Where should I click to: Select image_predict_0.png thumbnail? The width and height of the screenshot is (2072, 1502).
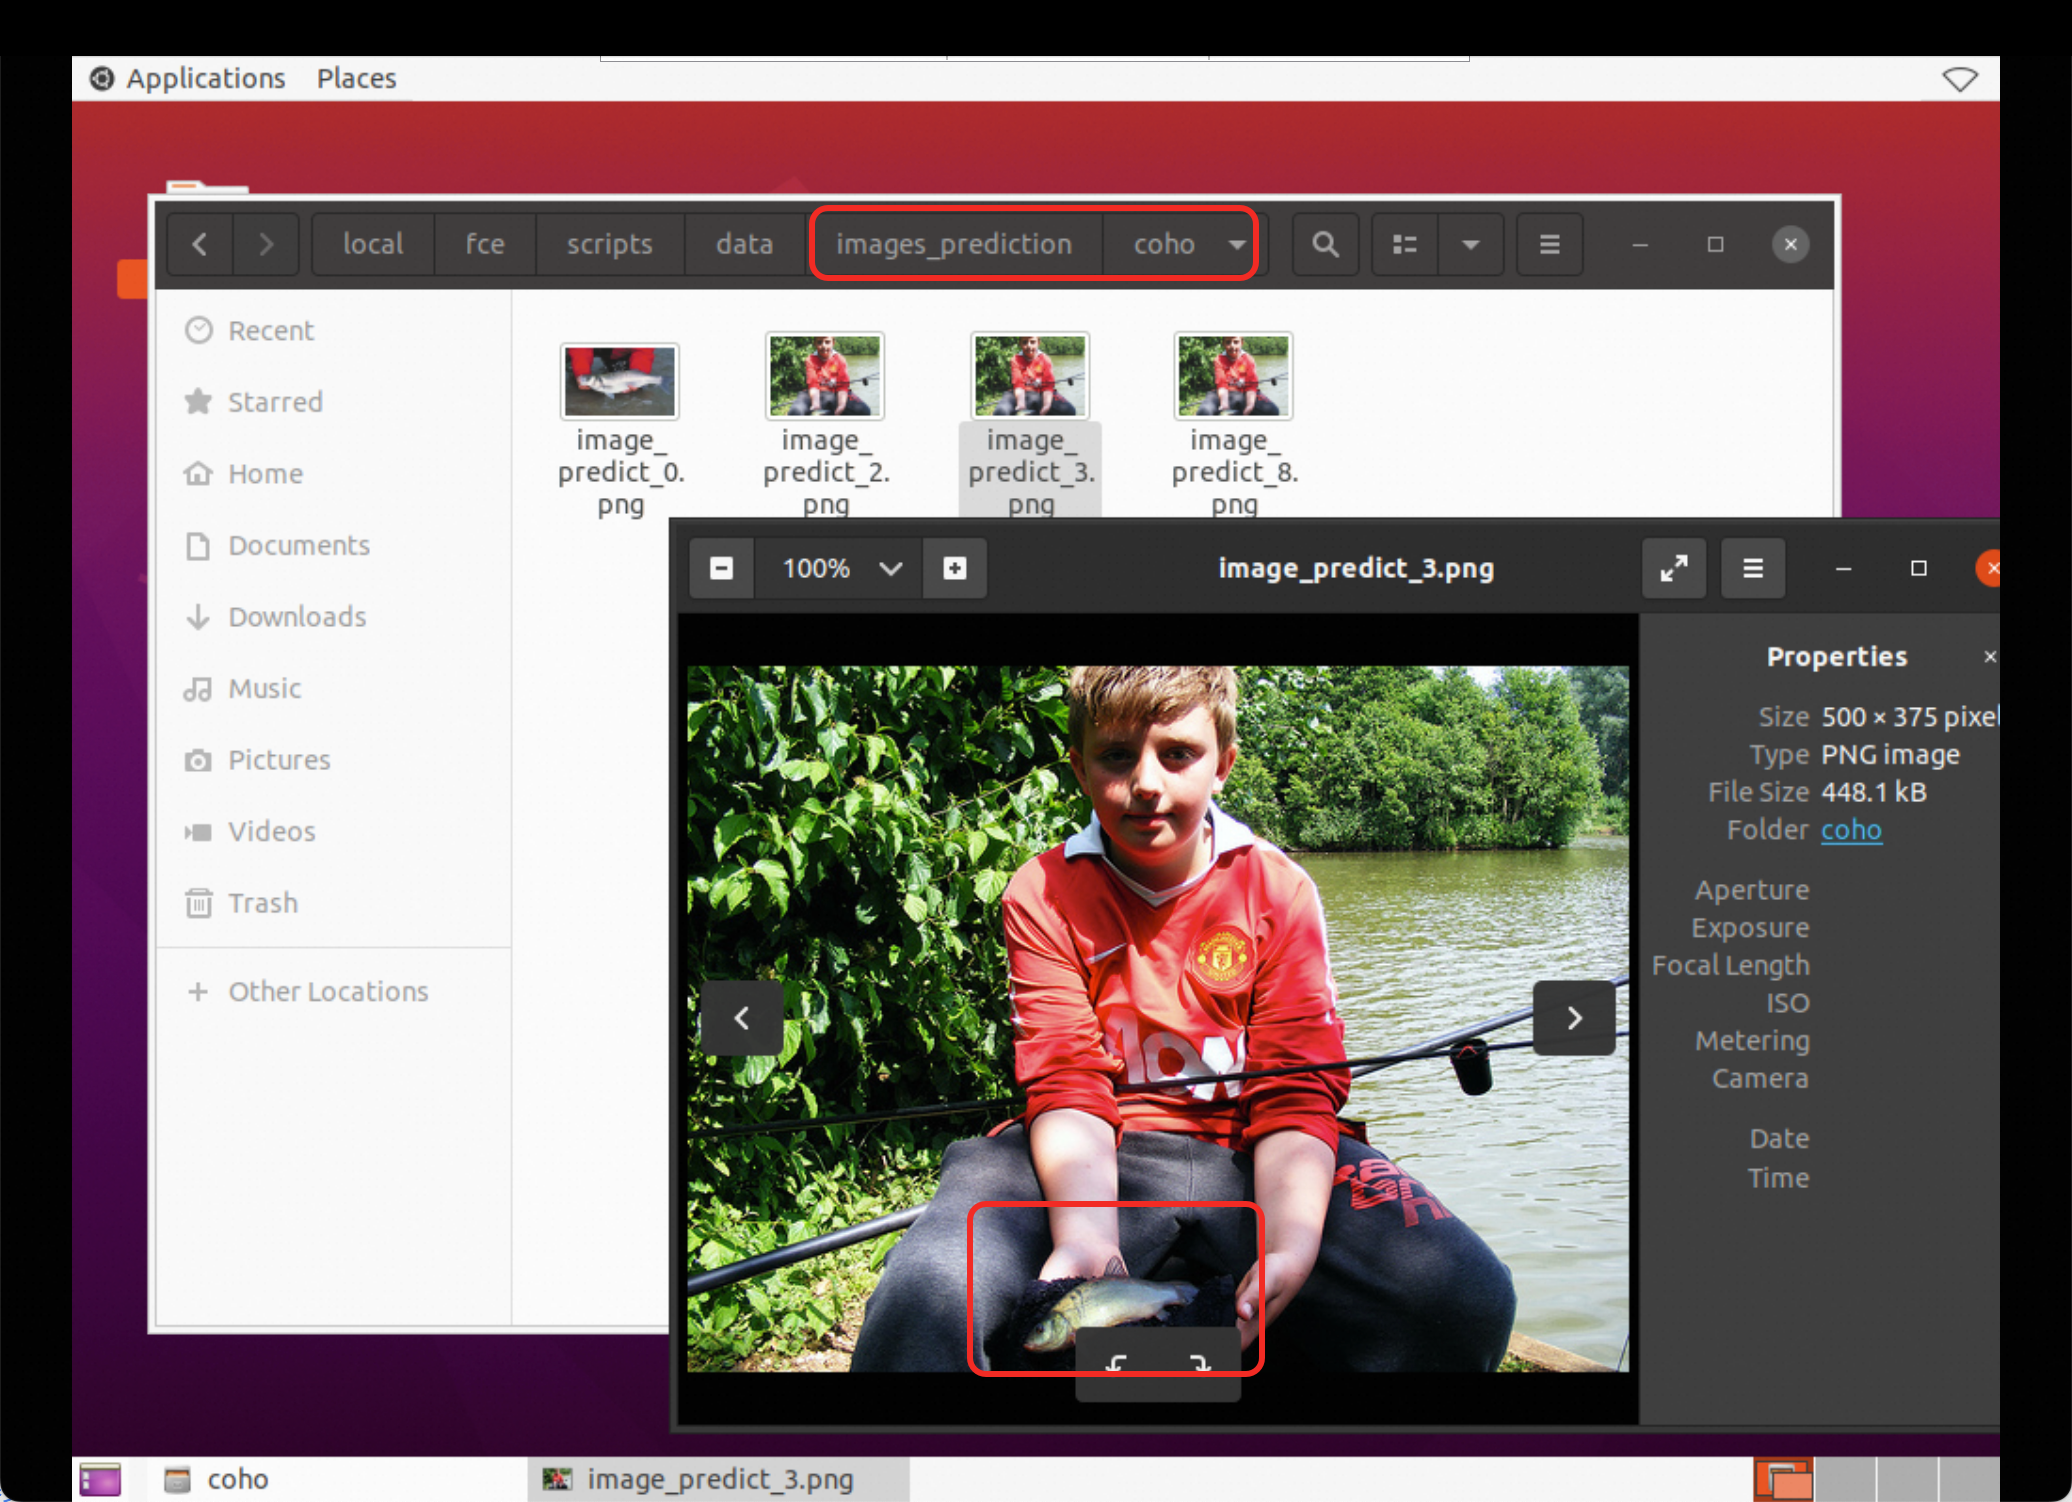tap(620, 381)
